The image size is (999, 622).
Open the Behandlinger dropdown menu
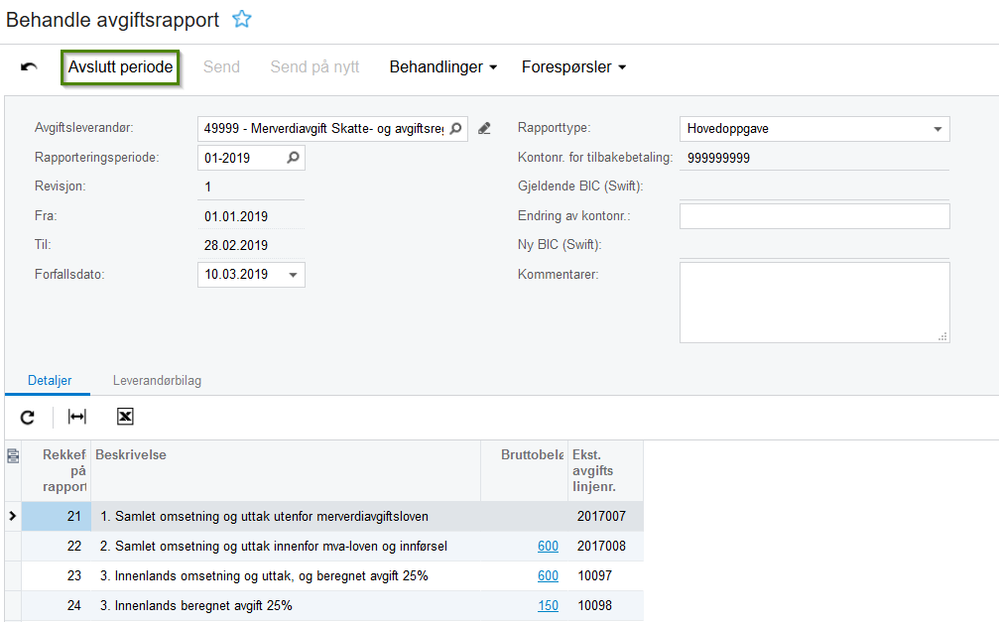(x=443, y=67)
